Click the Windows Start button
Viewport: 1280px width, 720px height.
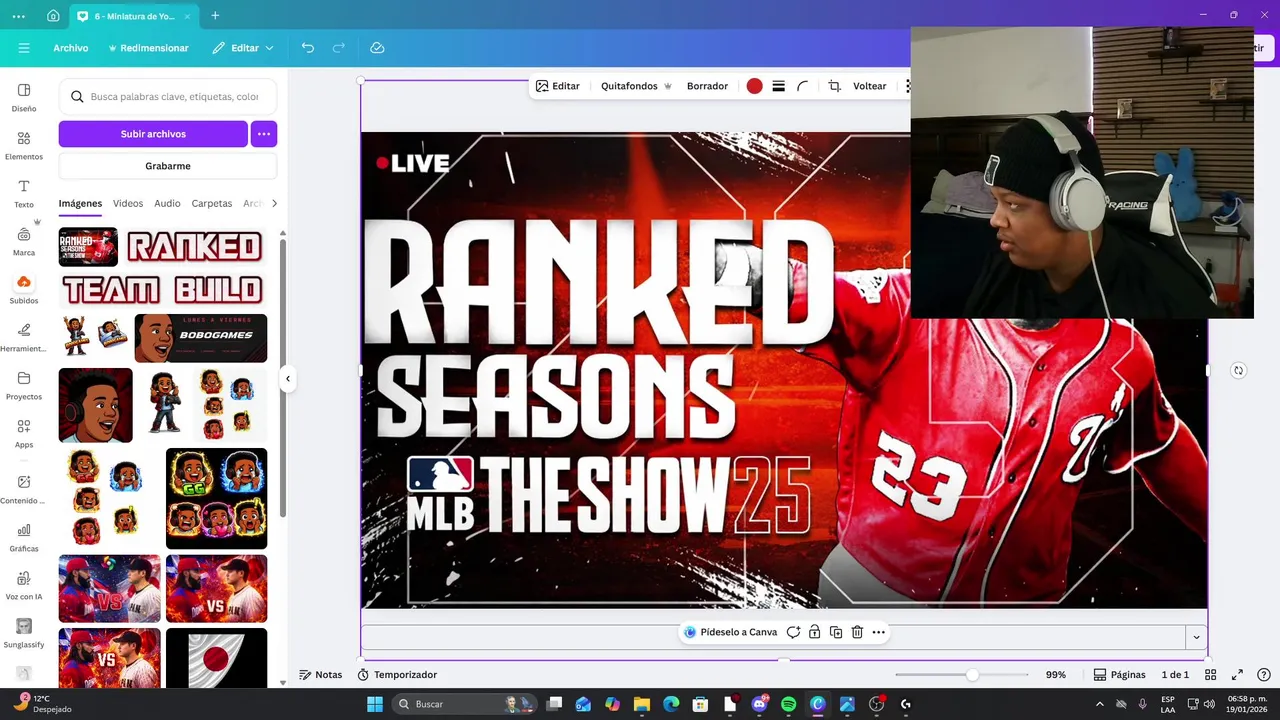pos(375,704)
